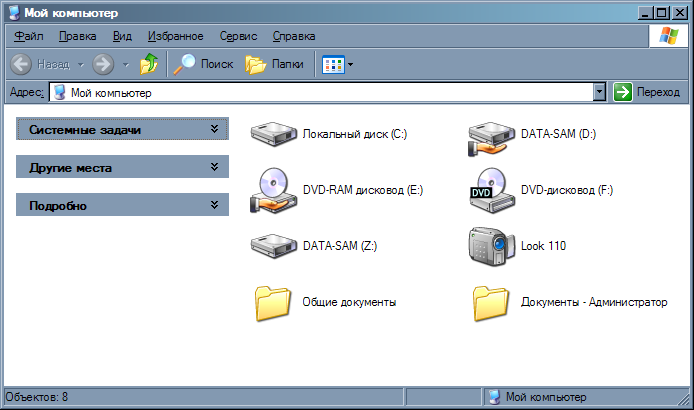This screenshot has width=694, height=410.
Task: Expand the Другие места panel
Action: point(122,167)
